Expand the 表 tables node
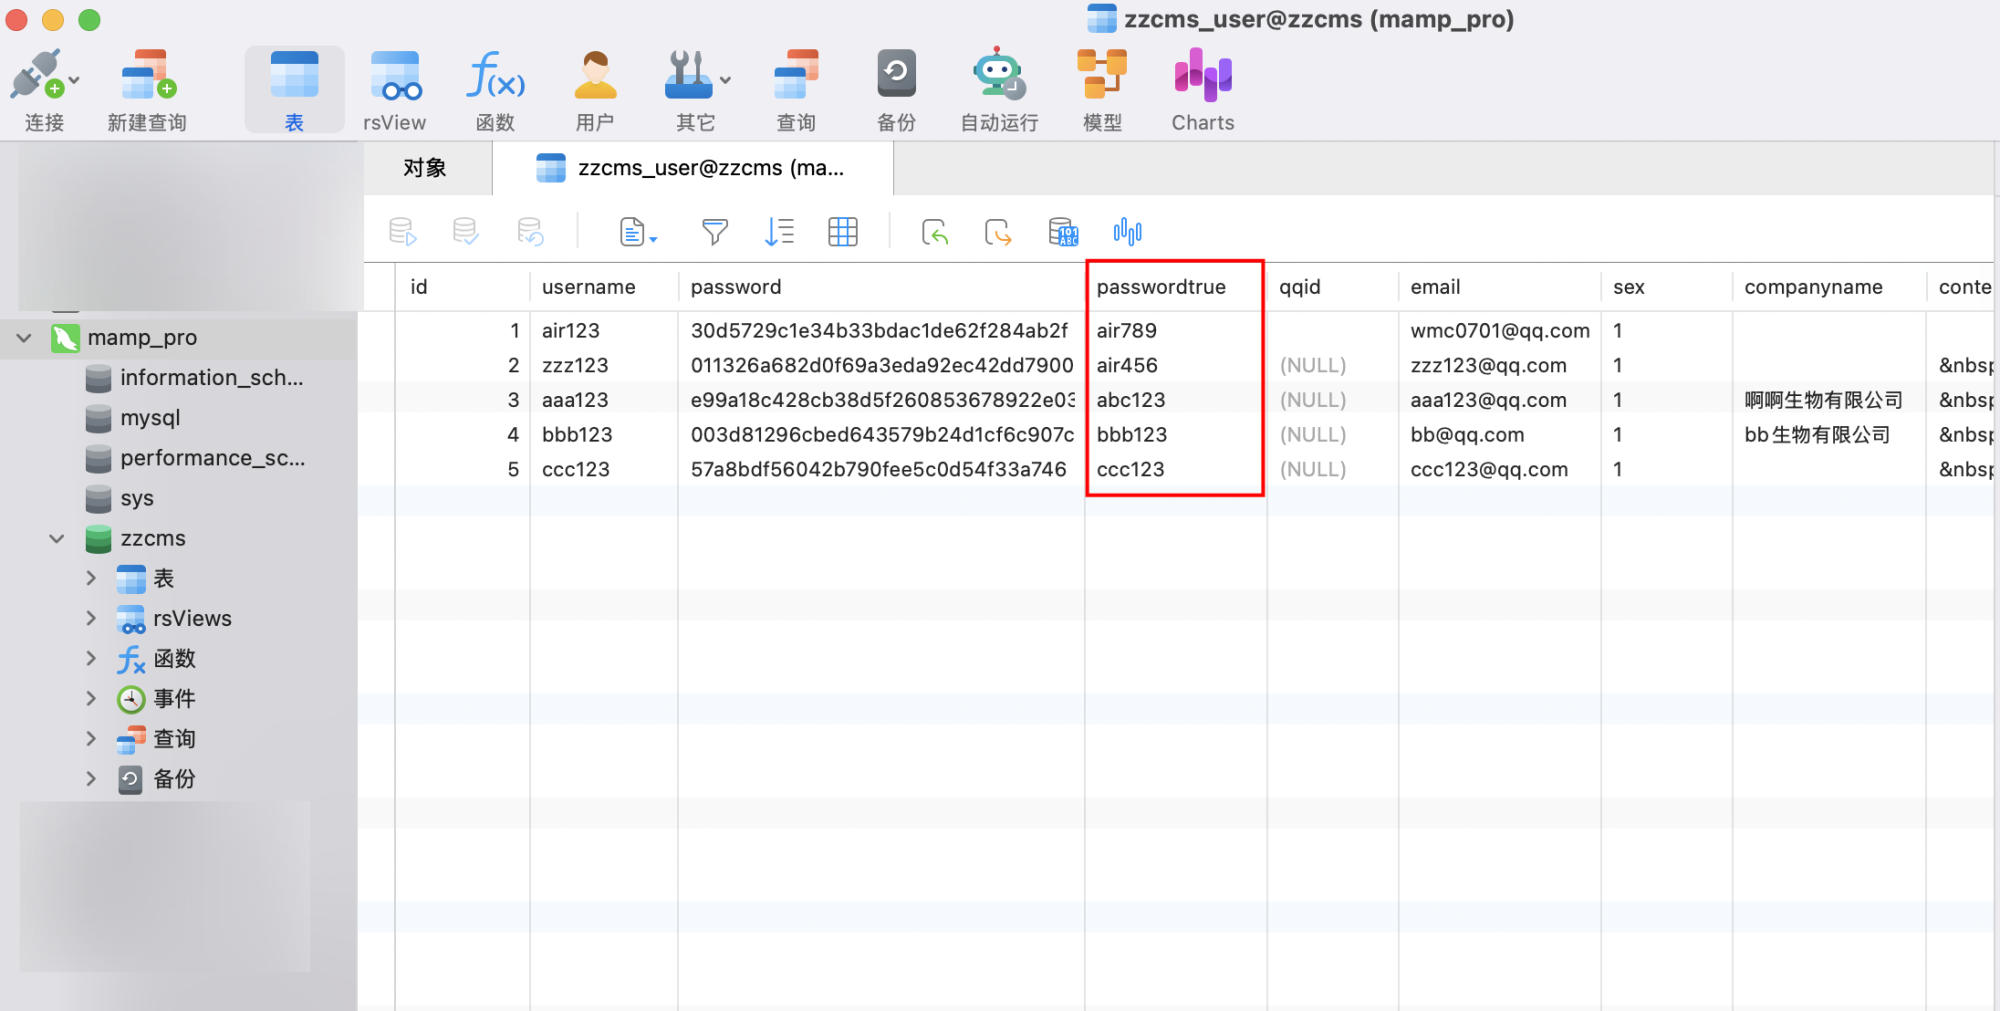The width and height of the screenshot is (2000, 1011). tap(91, 578)
